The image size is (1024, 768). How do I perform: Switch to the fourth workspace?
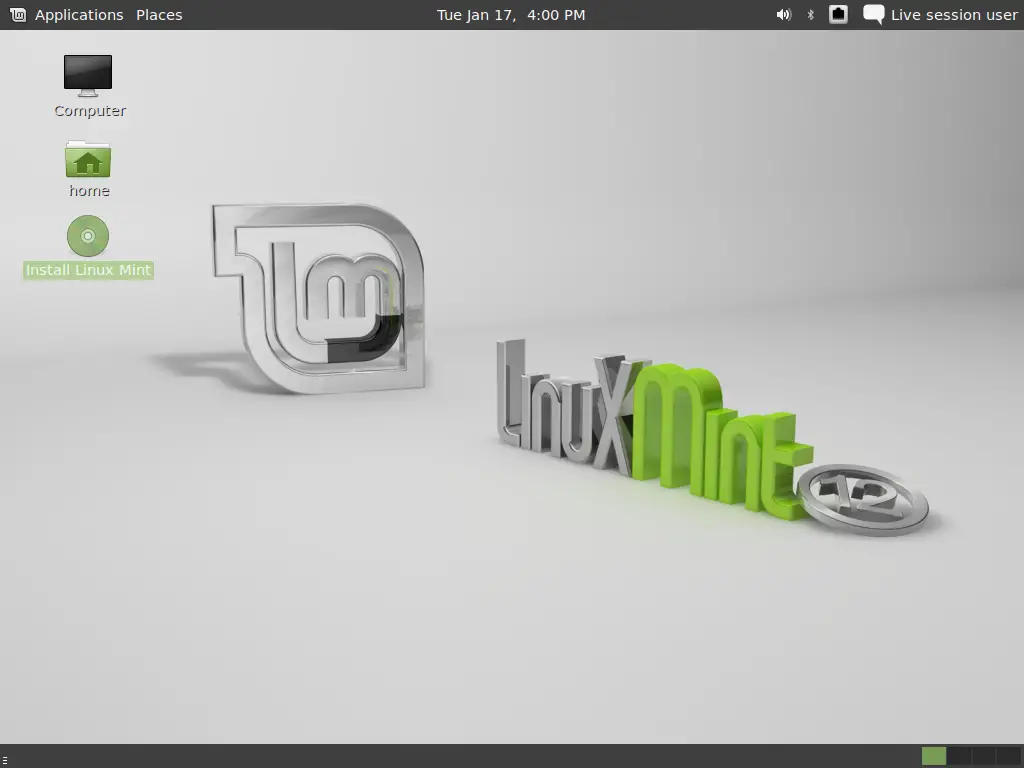point(1008,756)
